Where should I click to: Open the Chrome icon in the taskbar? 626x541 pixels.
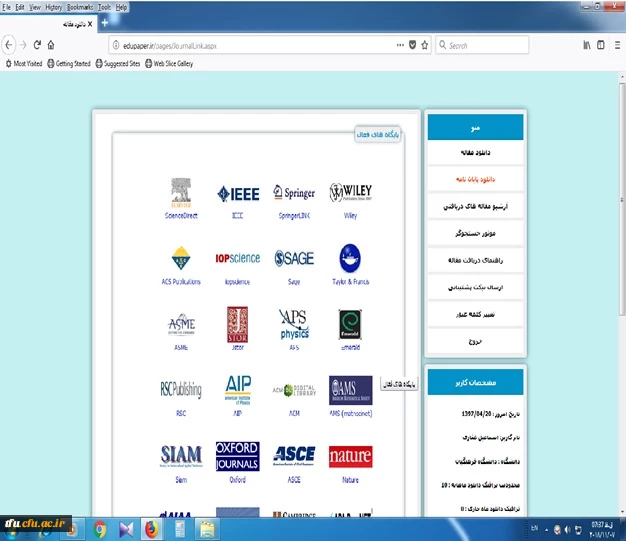101,526
